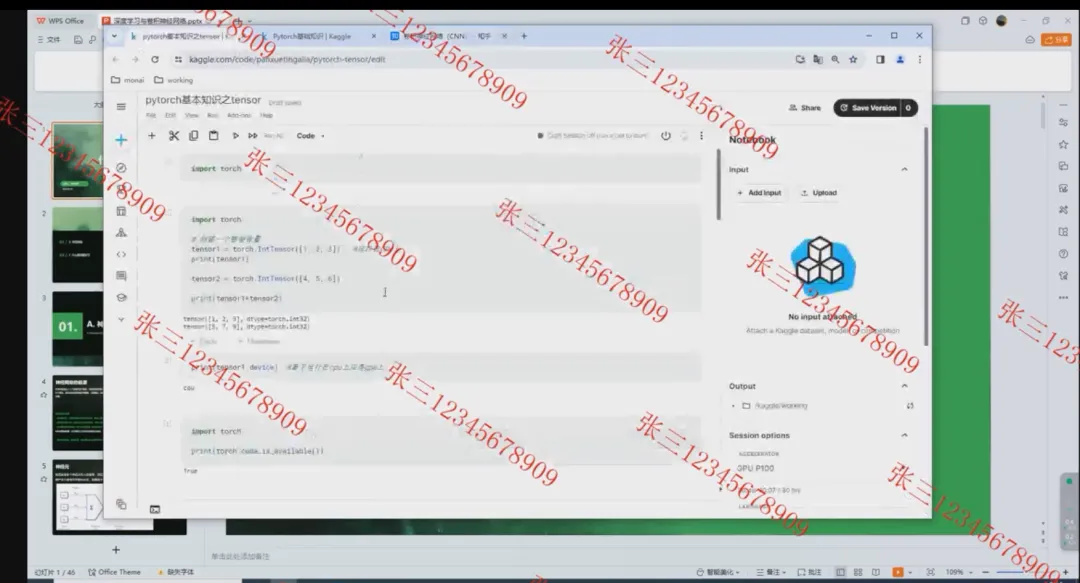Open the Models icon in Kaggle sidebar
This screenshot has width=1080, height=583.
click(121, 233)
